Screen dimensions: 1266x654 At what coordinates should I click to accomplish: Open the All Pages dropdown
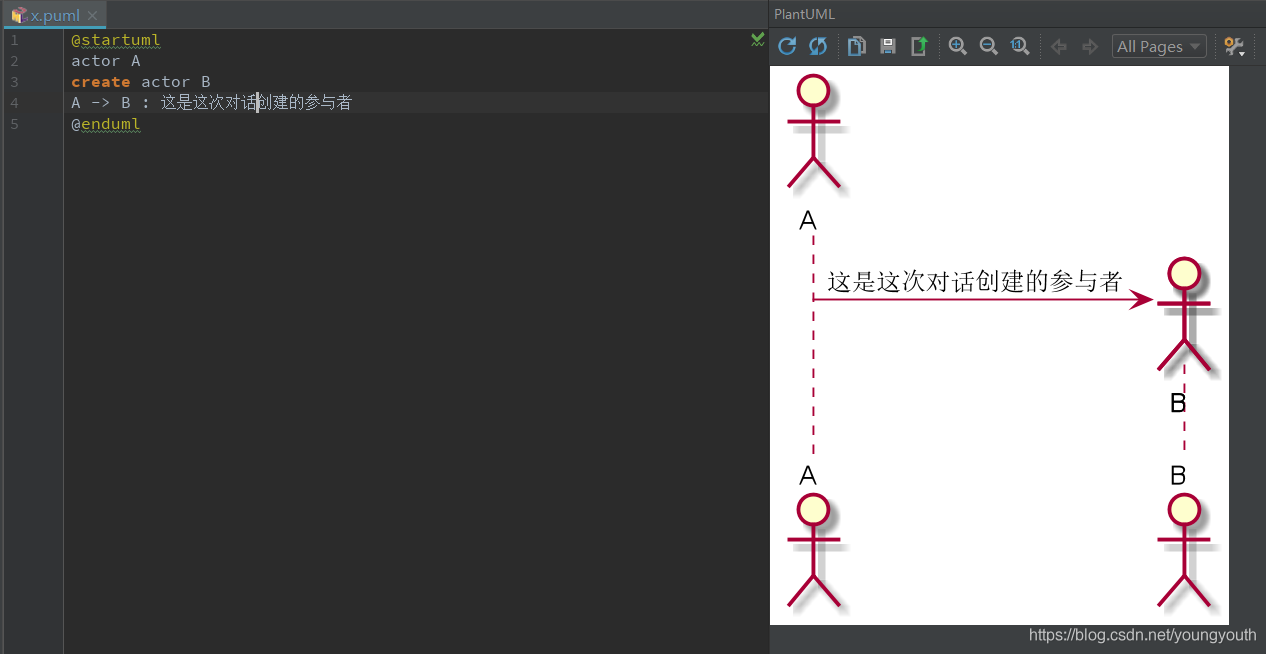tap(1159, 46)
